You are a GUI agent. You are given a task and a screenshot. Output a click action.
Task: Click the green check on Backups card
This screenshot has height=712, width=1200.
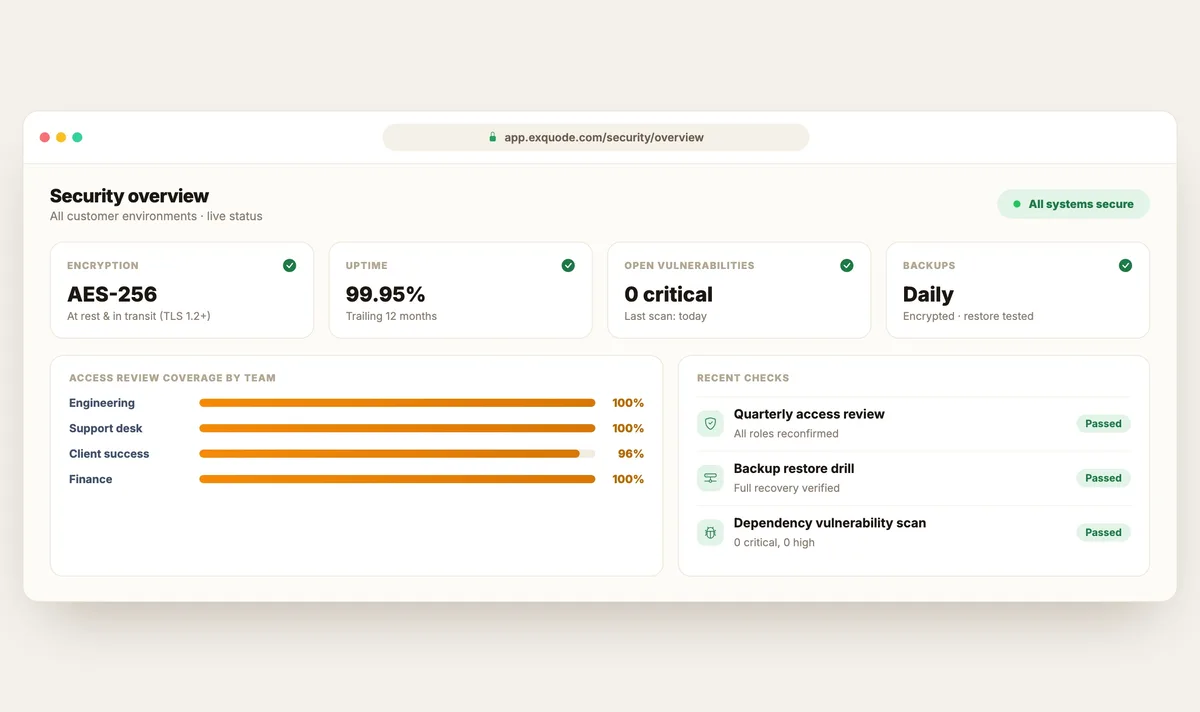(1125, 265)
